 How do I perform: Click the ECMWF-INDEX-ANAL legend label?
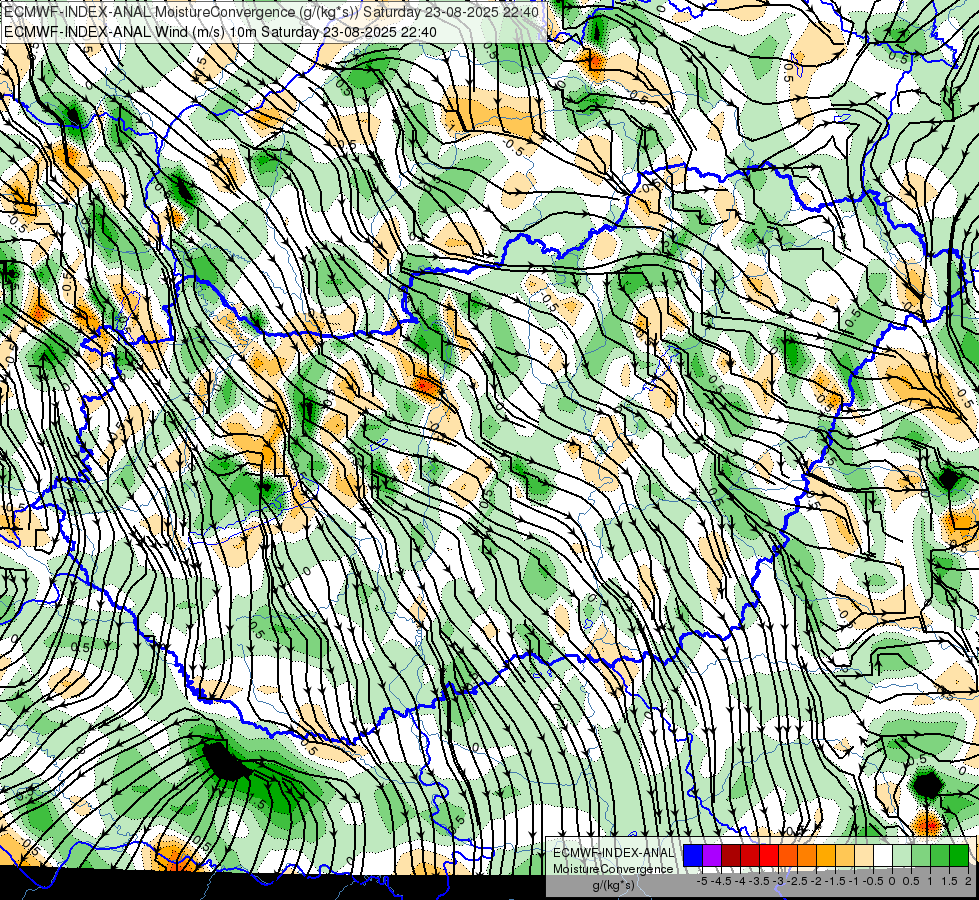pos(614,853)
